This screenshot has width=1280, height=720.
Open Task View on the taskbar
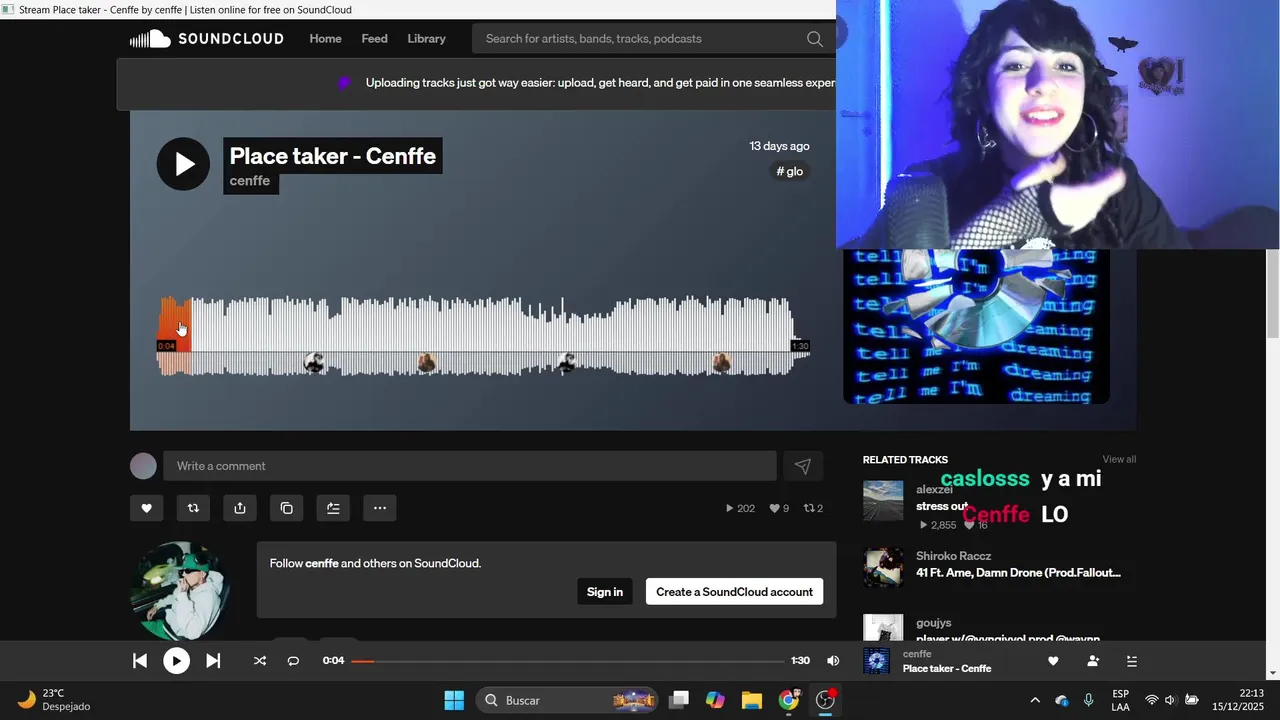pyautogui.click(x=679, y=700)
